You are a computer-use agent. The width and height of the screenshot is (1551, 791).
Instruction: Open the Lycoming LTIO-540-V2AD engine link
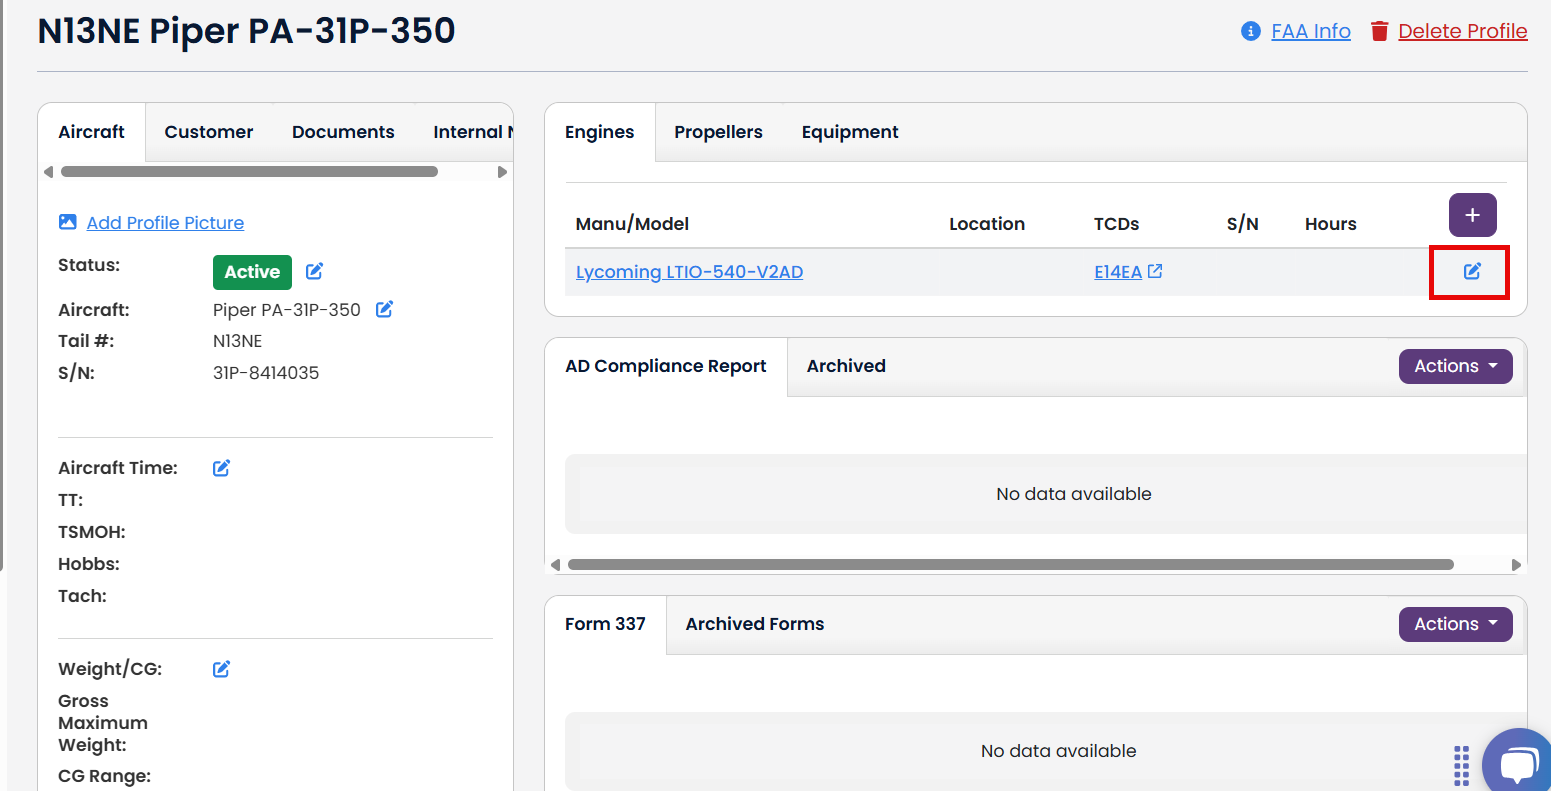[689, 272]
